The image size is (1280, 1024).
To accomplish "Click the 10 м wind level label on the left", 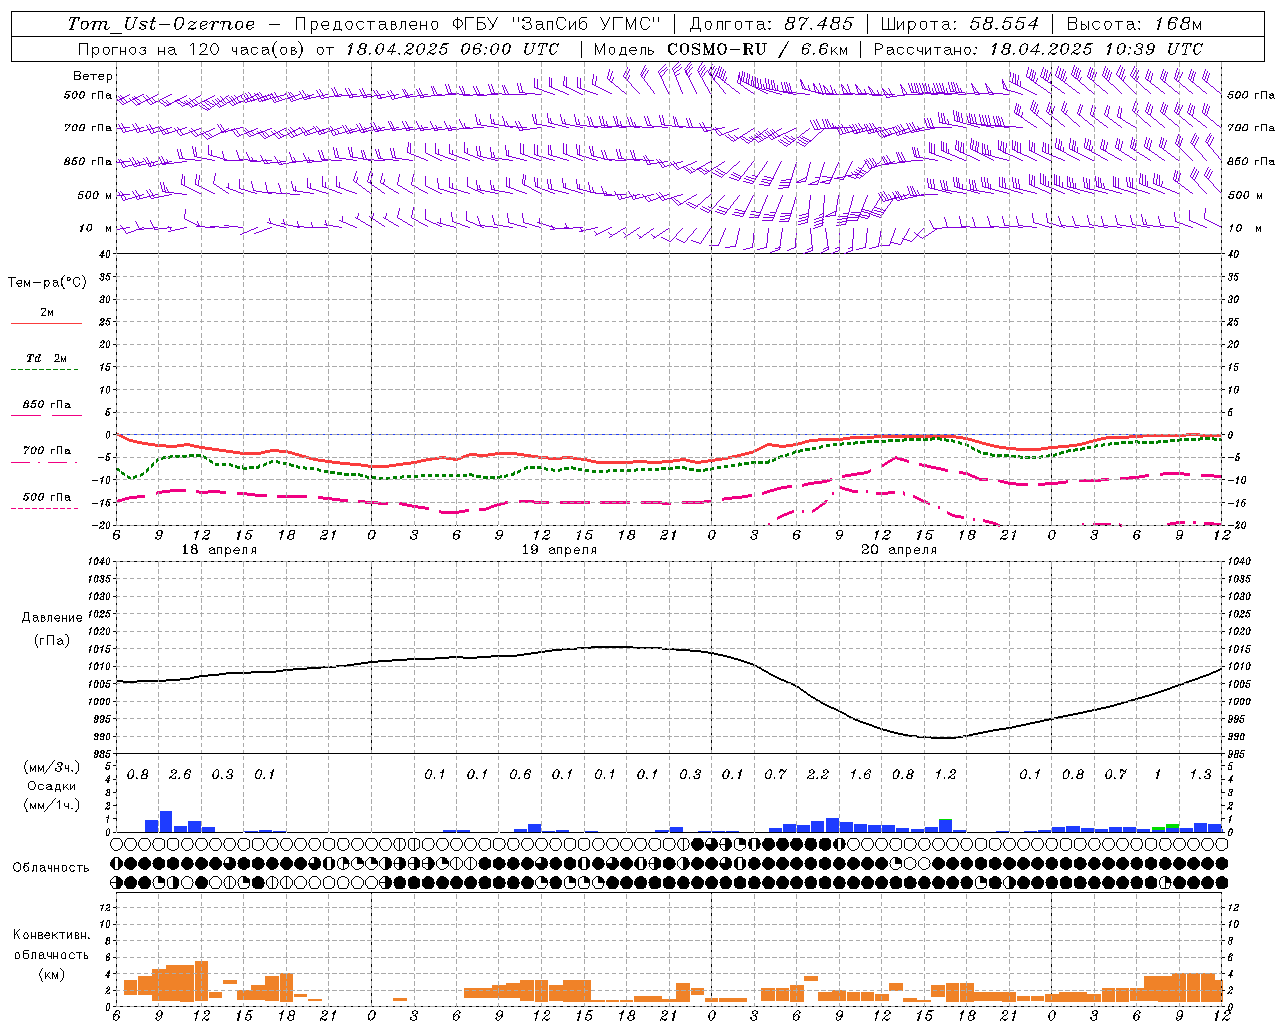I will pos(96,228).
